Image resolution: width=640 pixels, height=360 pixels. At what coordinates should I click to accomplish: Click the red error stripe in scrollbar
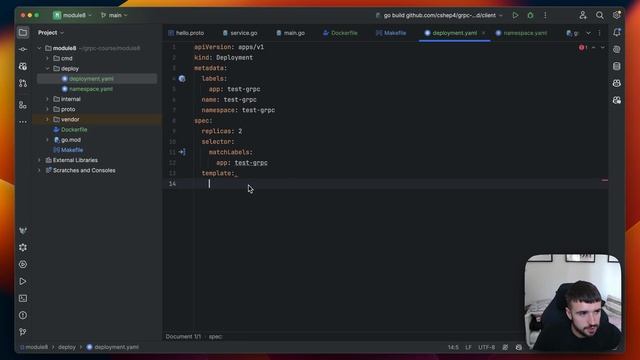coord(604,180)
